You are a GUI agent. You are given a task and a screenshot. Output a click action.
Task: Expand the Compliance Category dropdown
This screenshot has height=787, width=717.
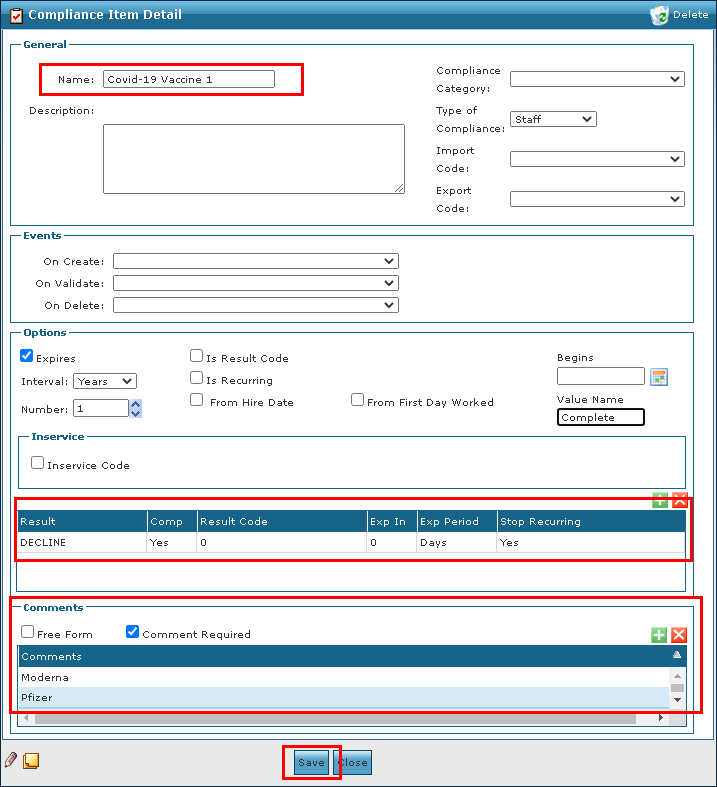[597, 79]
